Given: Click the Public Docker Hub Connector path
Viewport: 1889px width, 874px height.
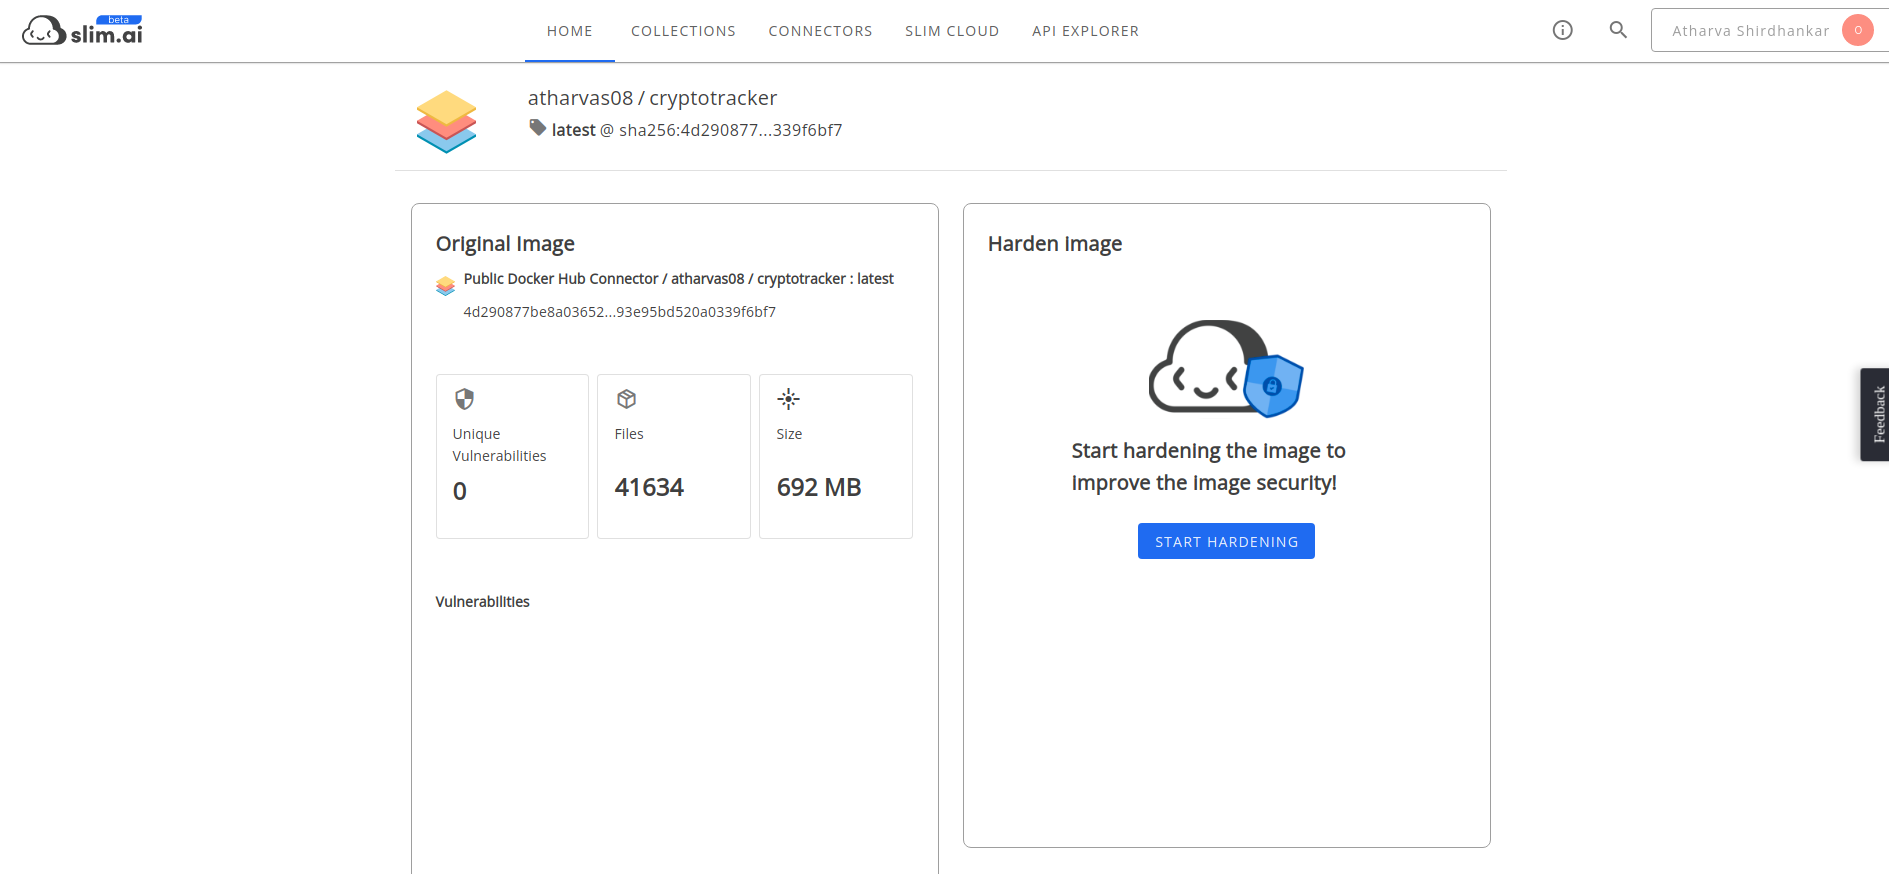Looking at the screenshot, I should point(678,279).
